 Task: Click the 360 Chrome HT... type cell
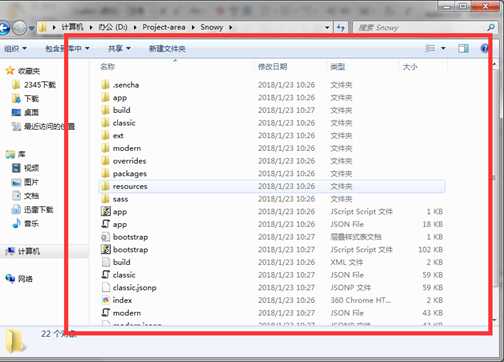tap(360, 300)
